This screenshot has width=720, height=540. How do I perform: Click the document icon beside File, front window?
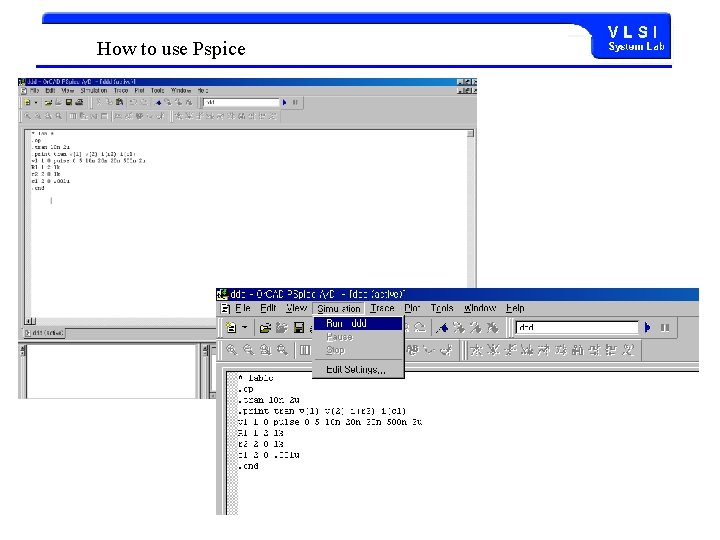(225, 308)
